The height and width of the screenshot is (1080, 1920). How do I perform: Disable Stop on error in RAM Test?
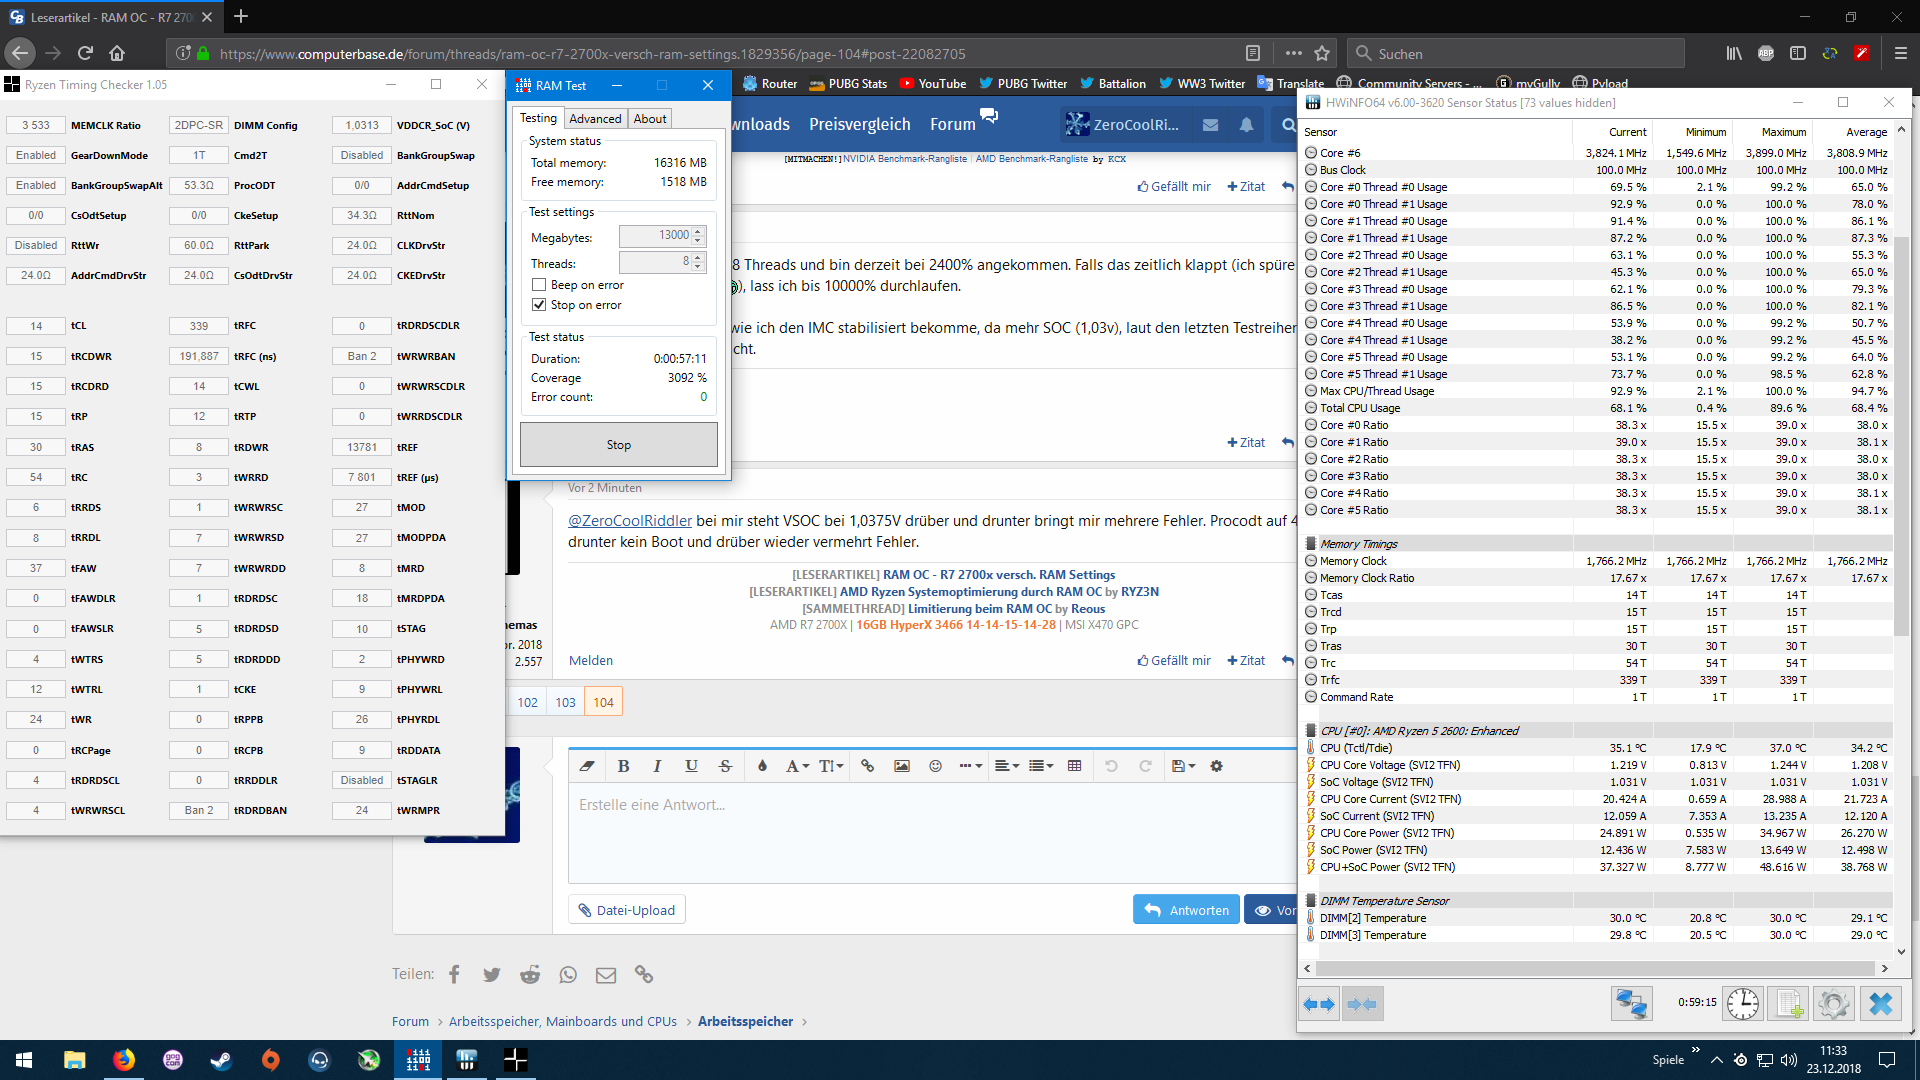539,305
